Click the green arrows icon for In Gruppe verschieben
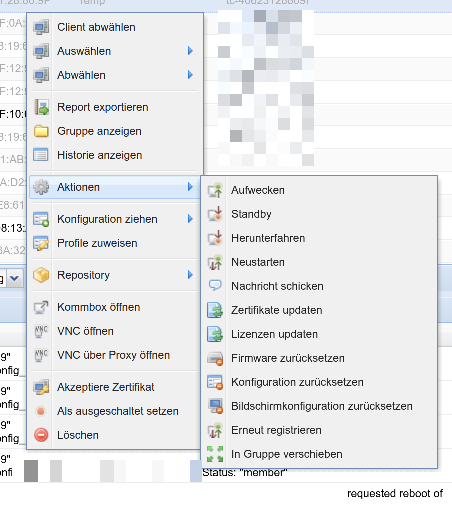452x506 pixels. coord(215,454)
